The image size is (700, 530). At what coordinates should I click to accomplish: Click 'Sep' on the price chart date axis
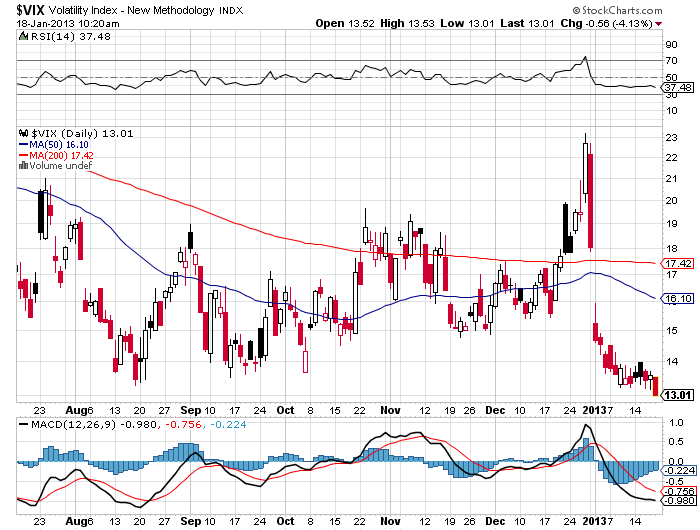tap(191, 410)
